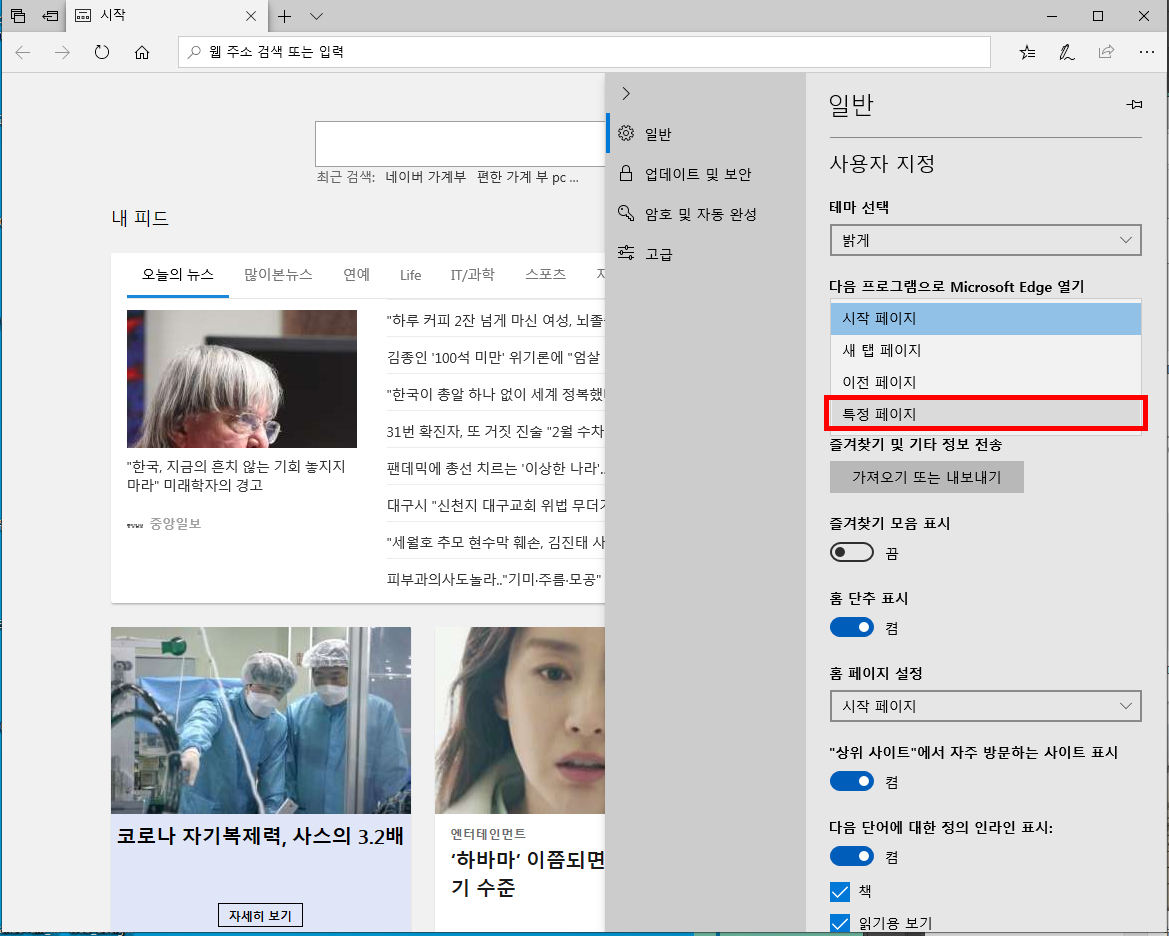Toggle 정의 인라인 표시 switch
1169x936 pixels.
point(851,856)
